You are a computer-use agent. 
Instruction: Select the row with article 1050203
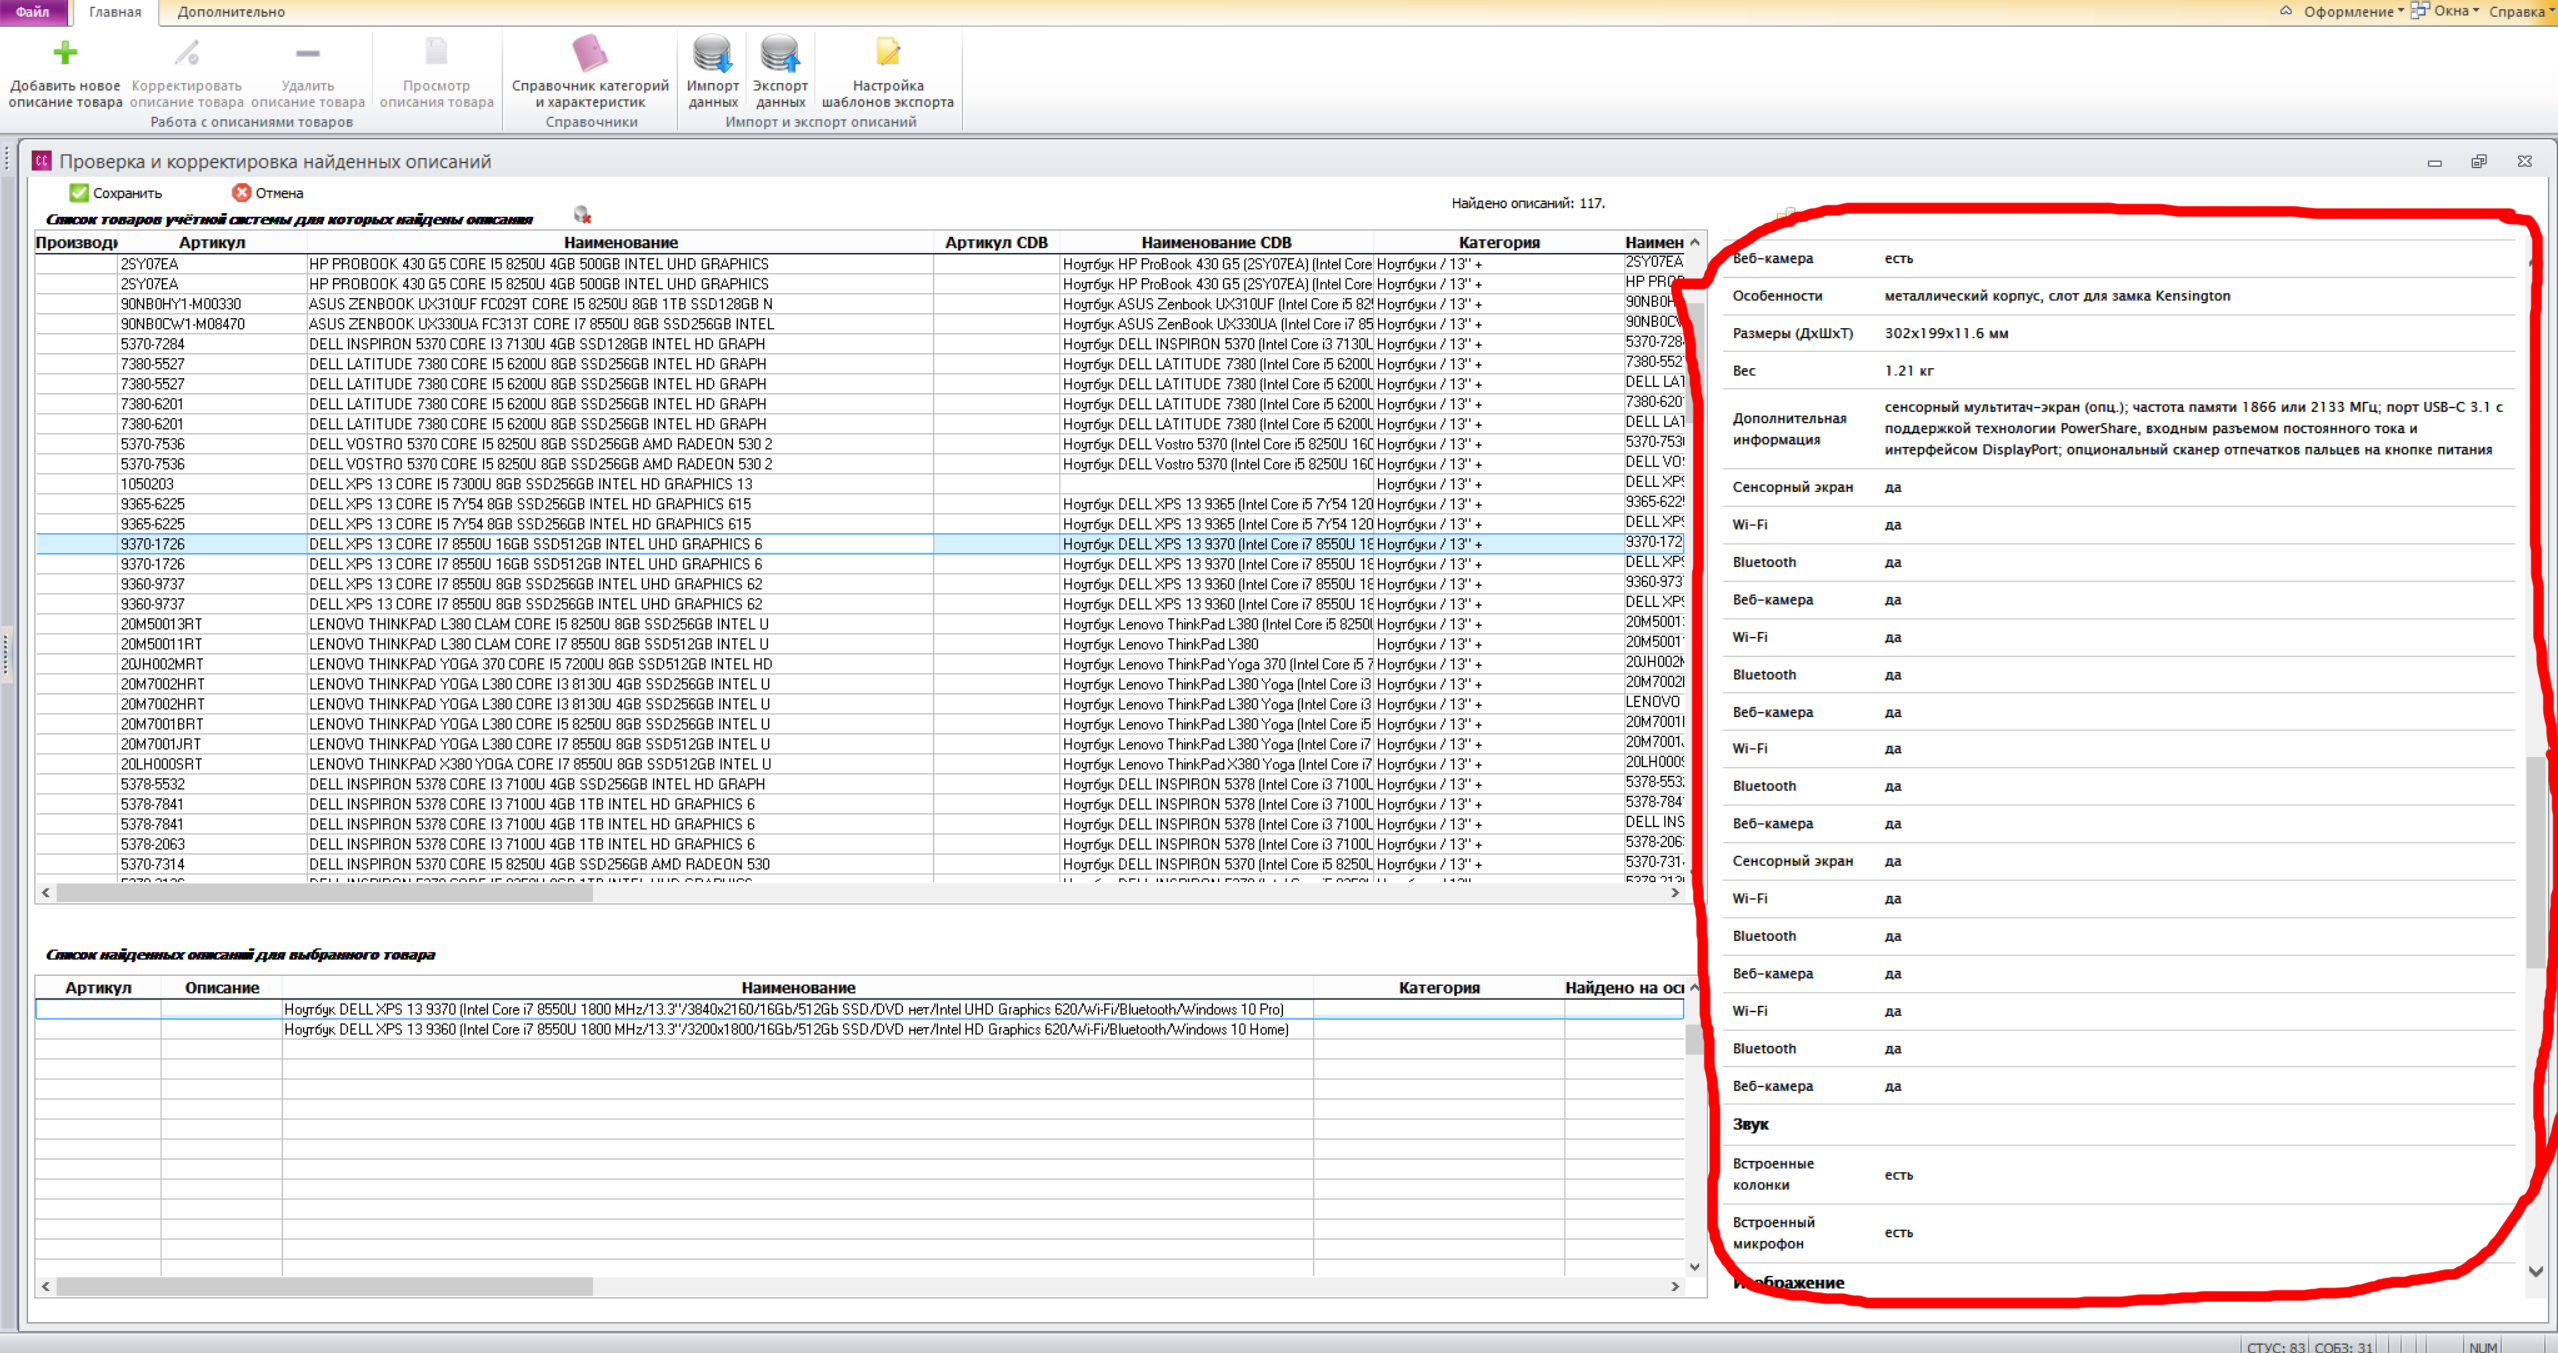click(860, 484)
